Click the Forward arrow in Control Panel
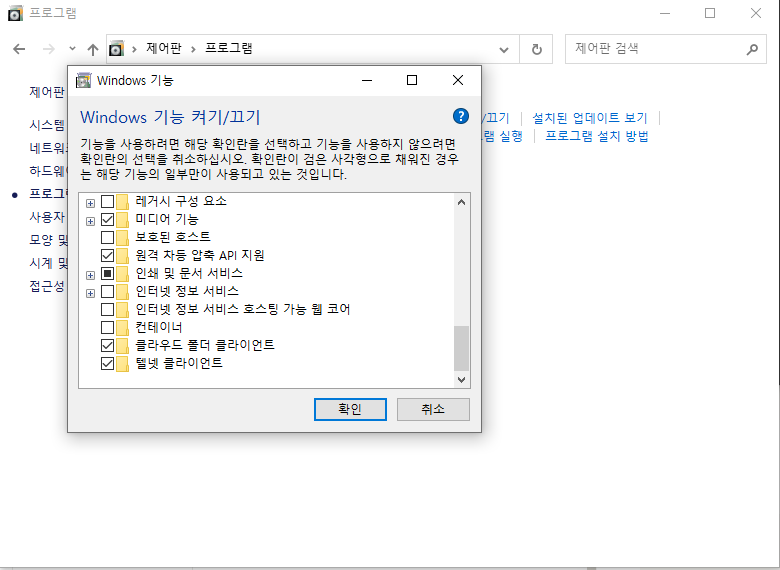This screenshot has width=780, height=570. coord(49,49)
